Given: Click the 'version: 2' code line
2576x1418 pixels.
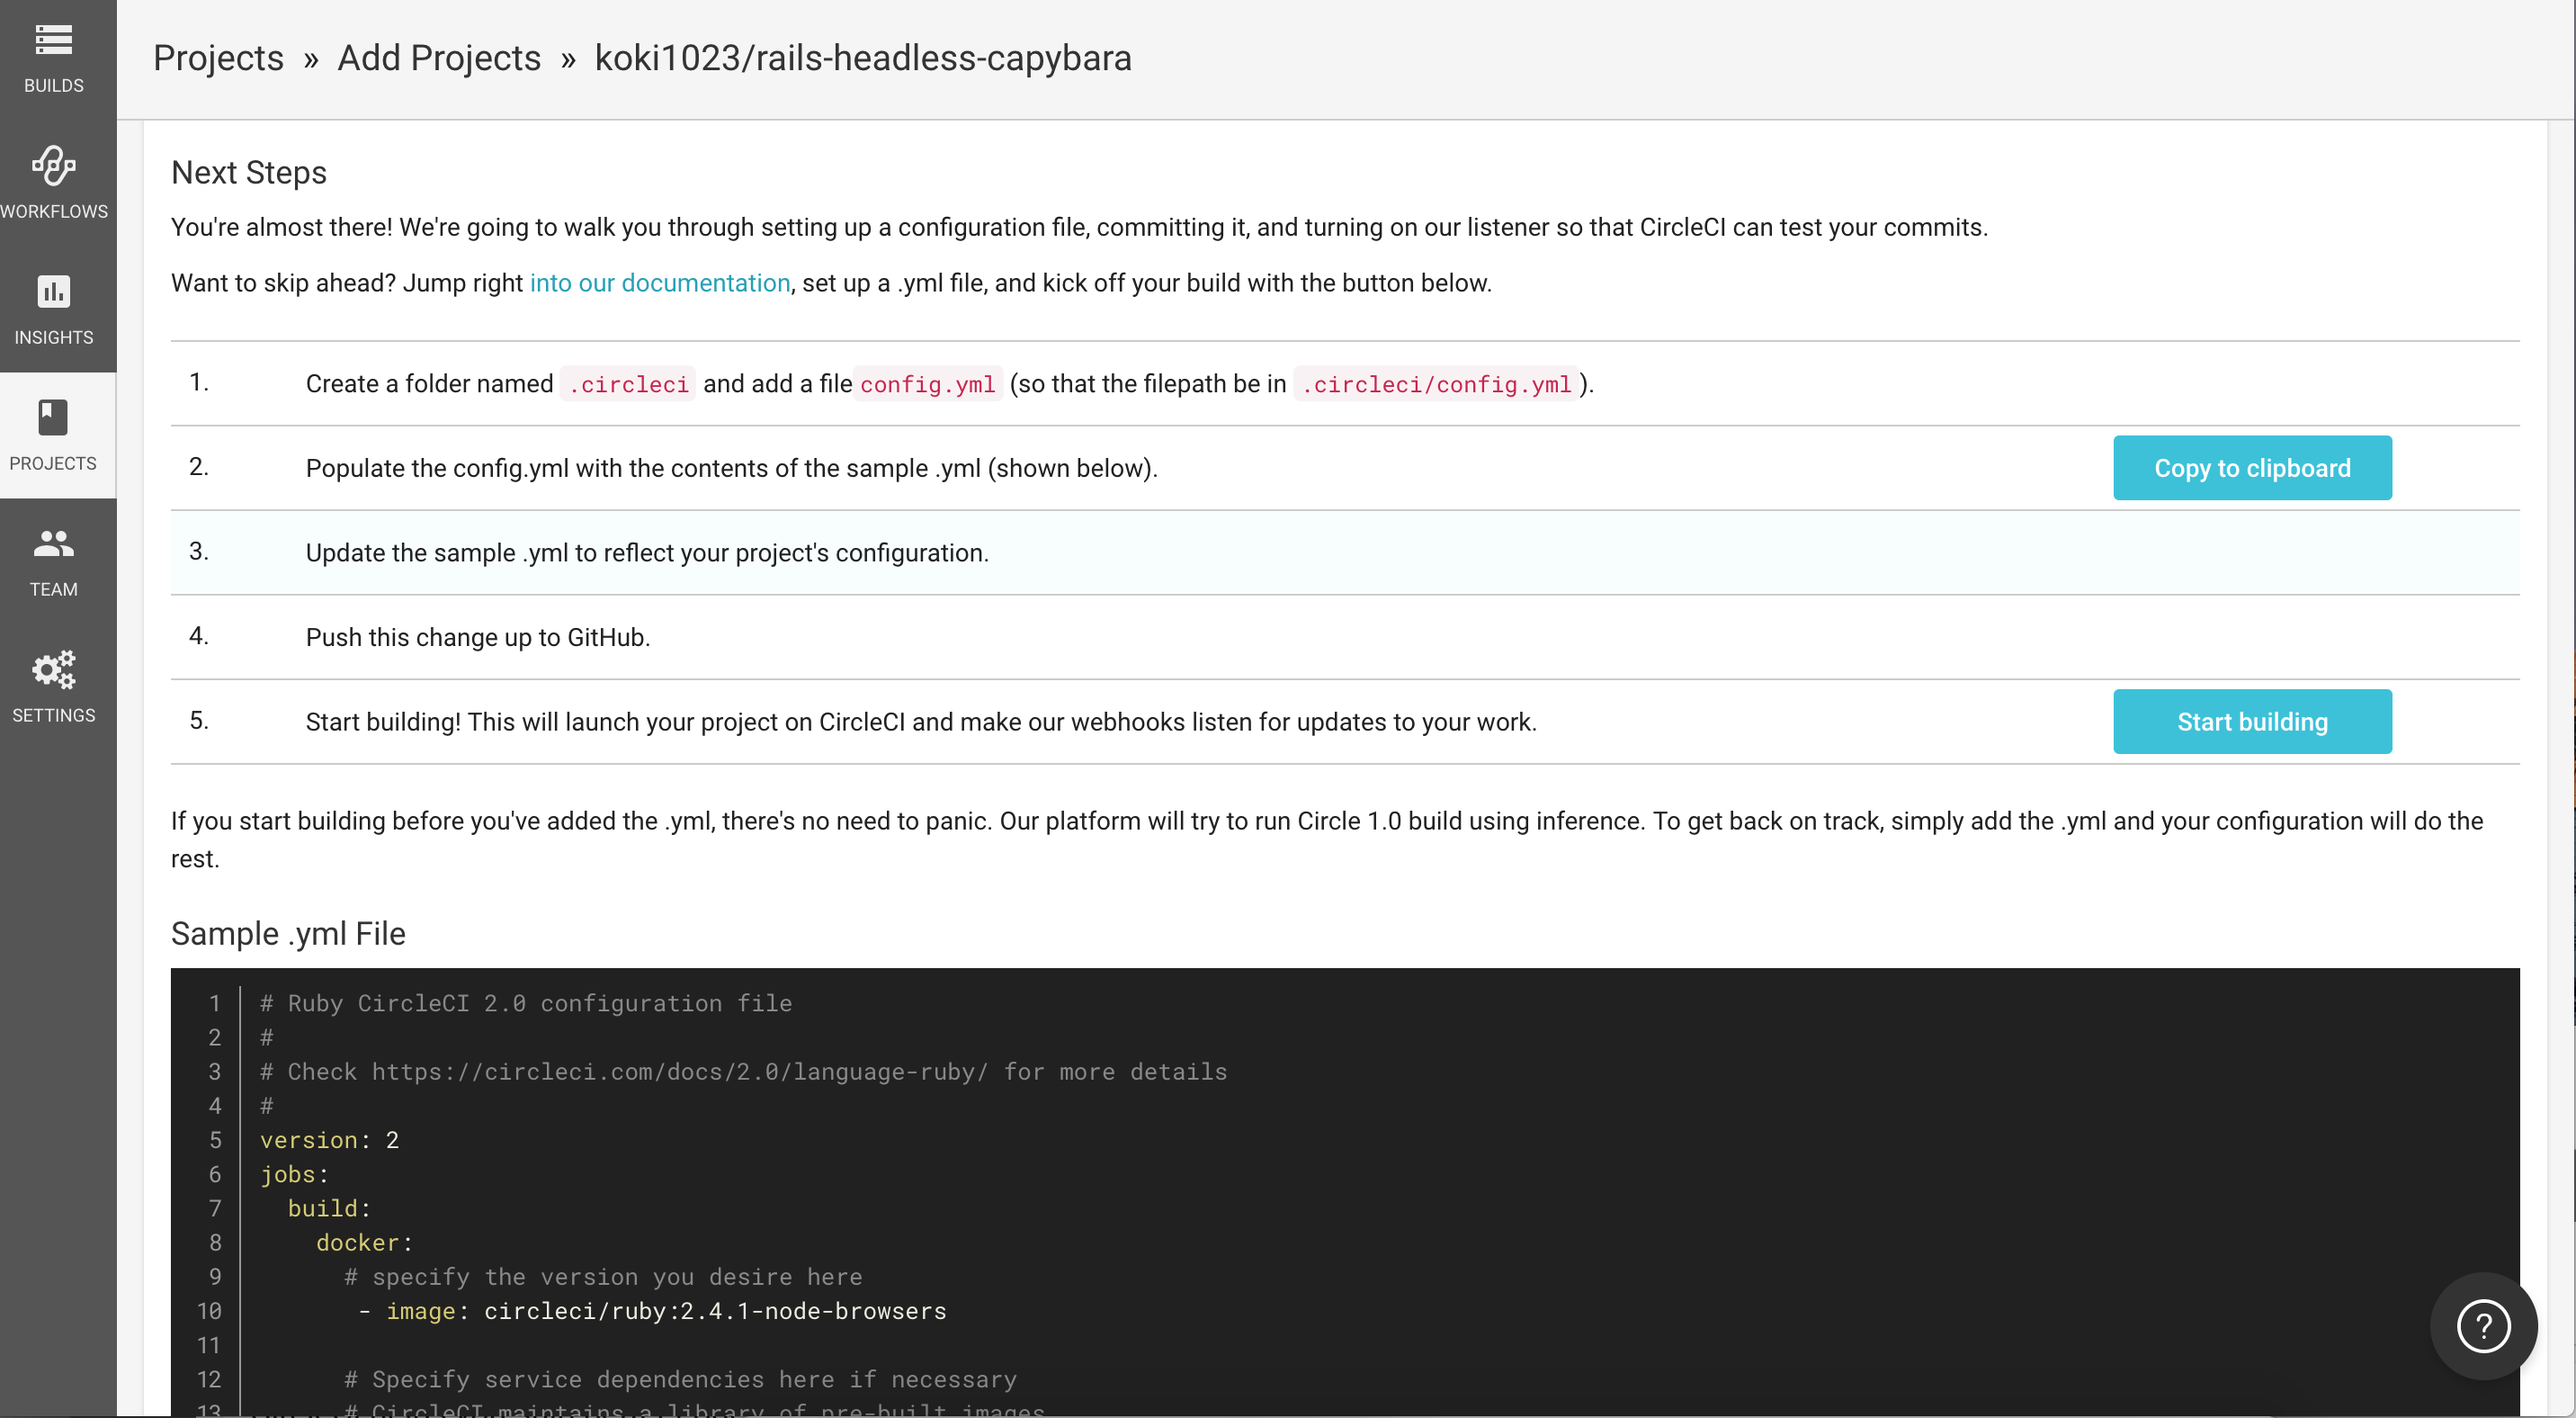Looking at the screenshot, I should pyautogui.click(x=329, y=1140).
